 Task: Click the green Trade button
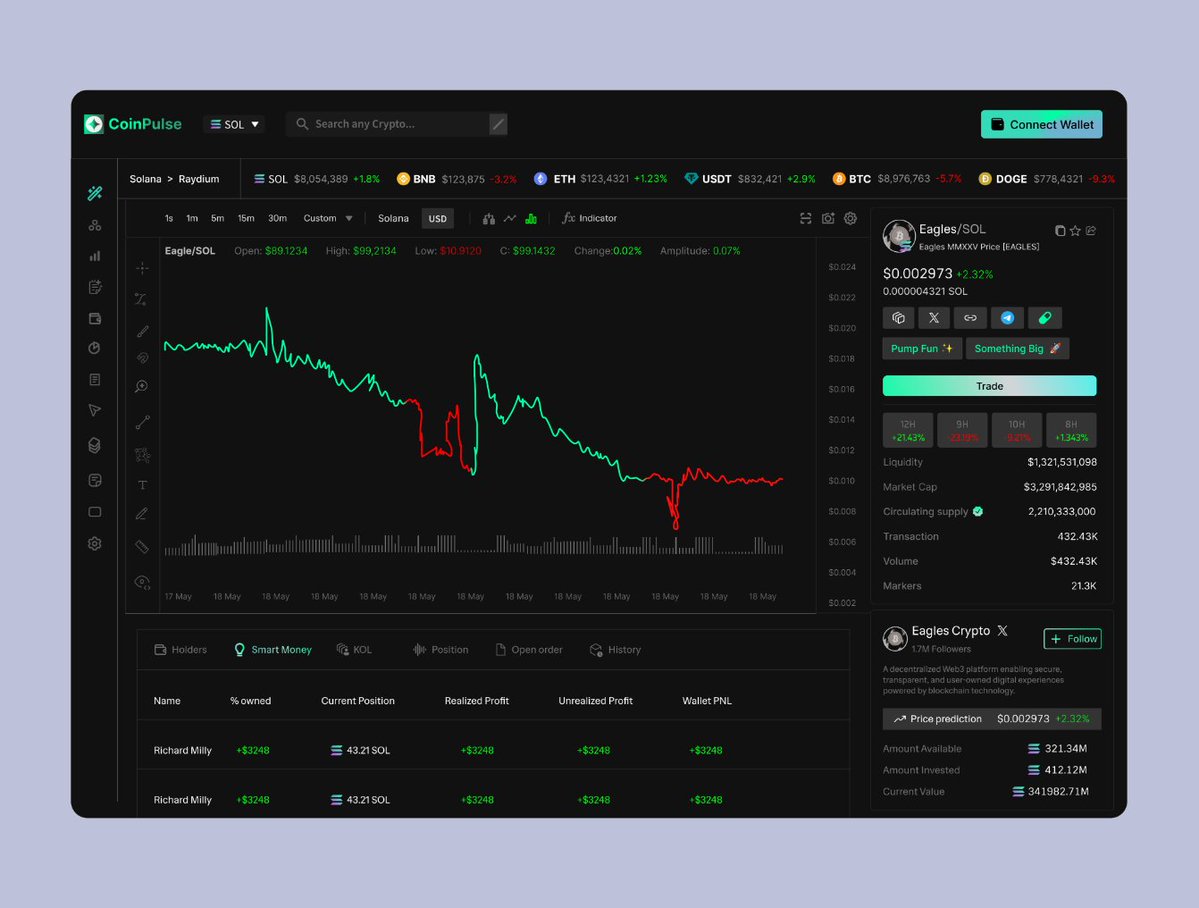pyautogui.click(x=989, y=386)
